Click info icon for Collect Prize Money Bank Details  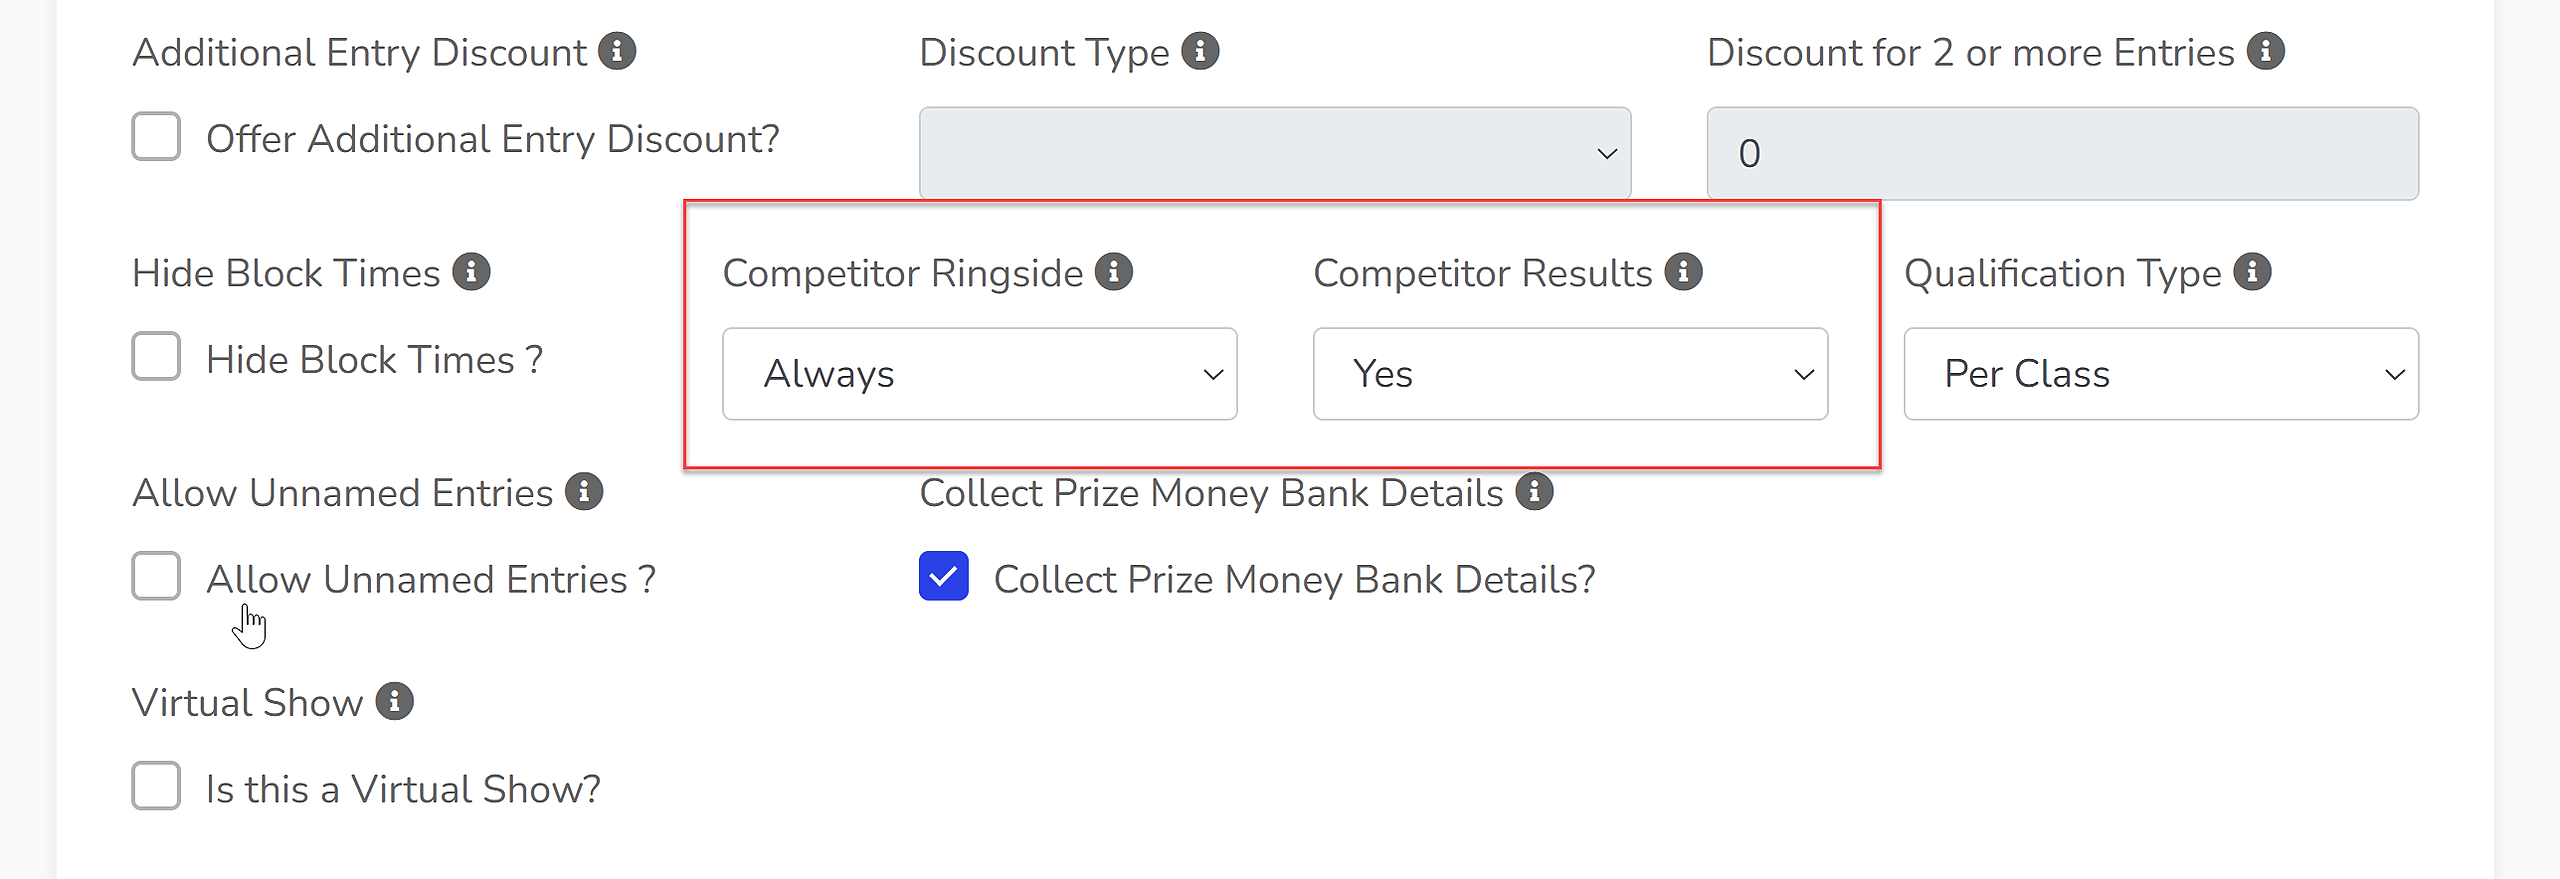1535,492
